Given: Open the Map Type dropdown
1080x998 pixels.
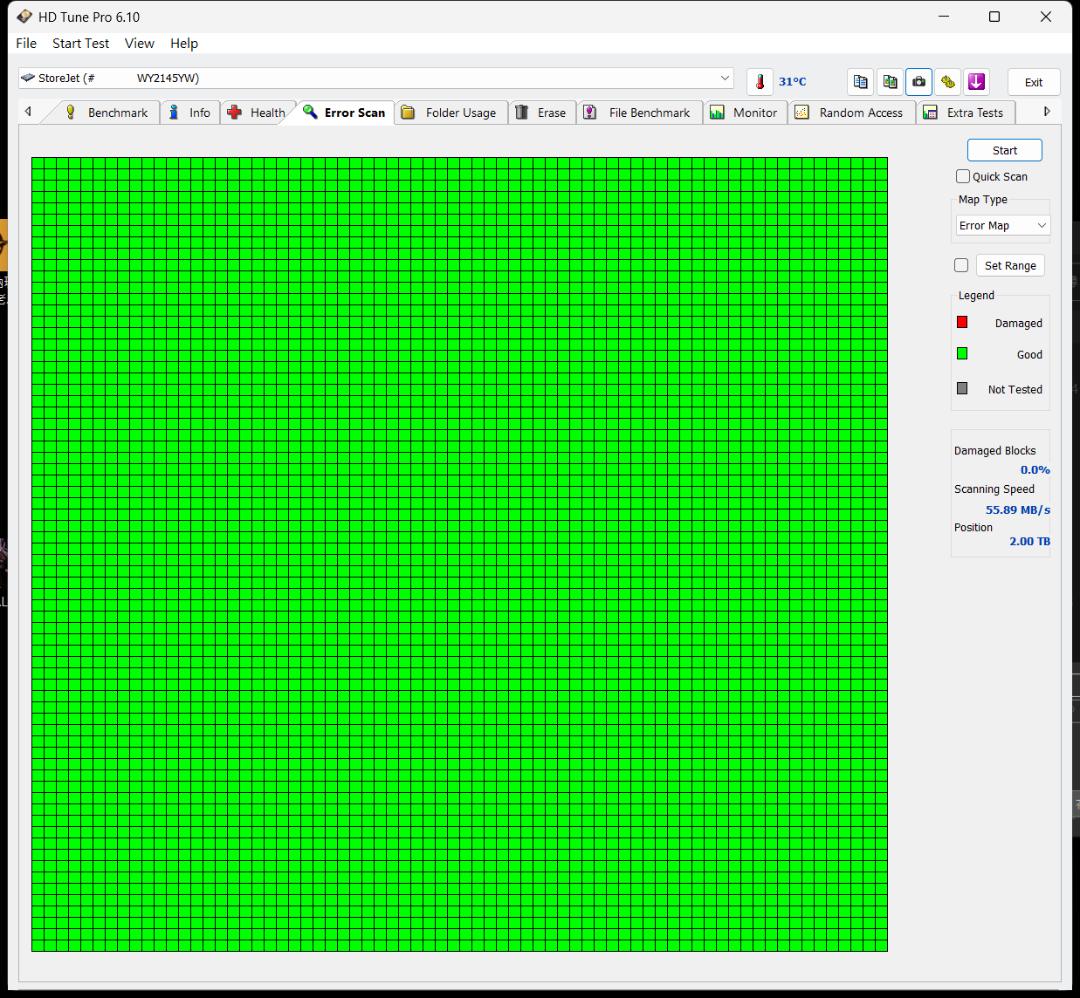Looking at the screenshot, I should coord(1002,225).
